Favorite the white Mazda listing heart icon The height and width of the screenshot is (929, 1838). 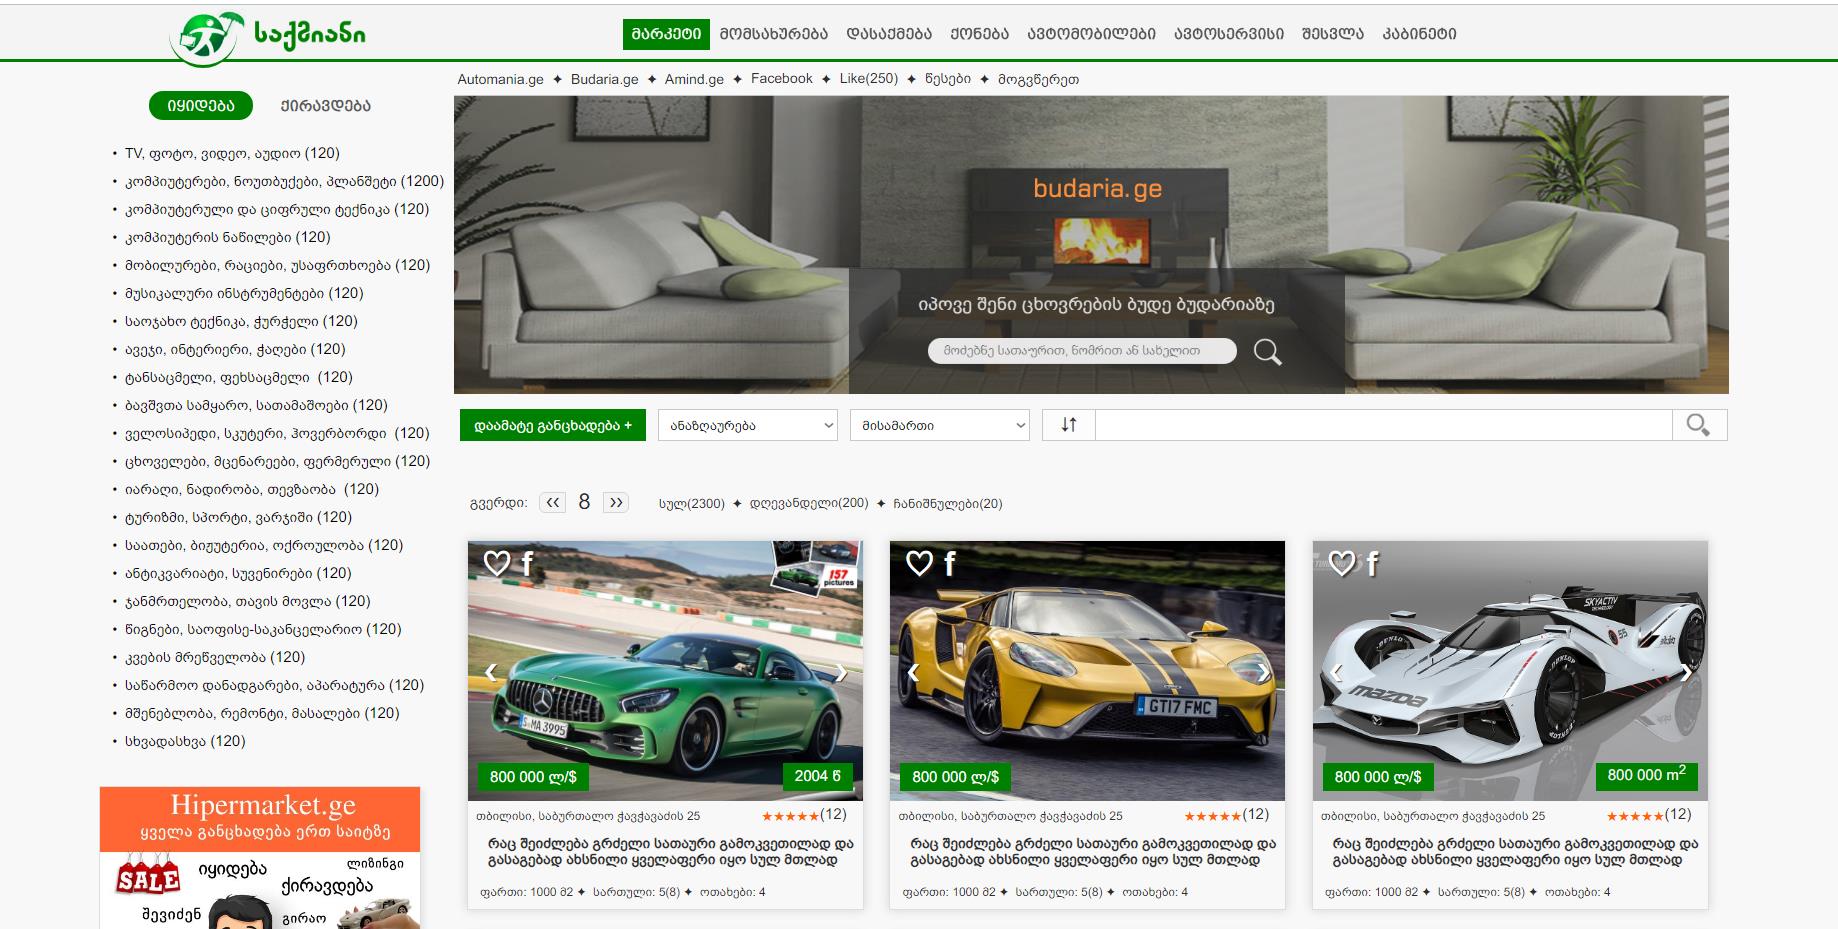coord(1341,564)
